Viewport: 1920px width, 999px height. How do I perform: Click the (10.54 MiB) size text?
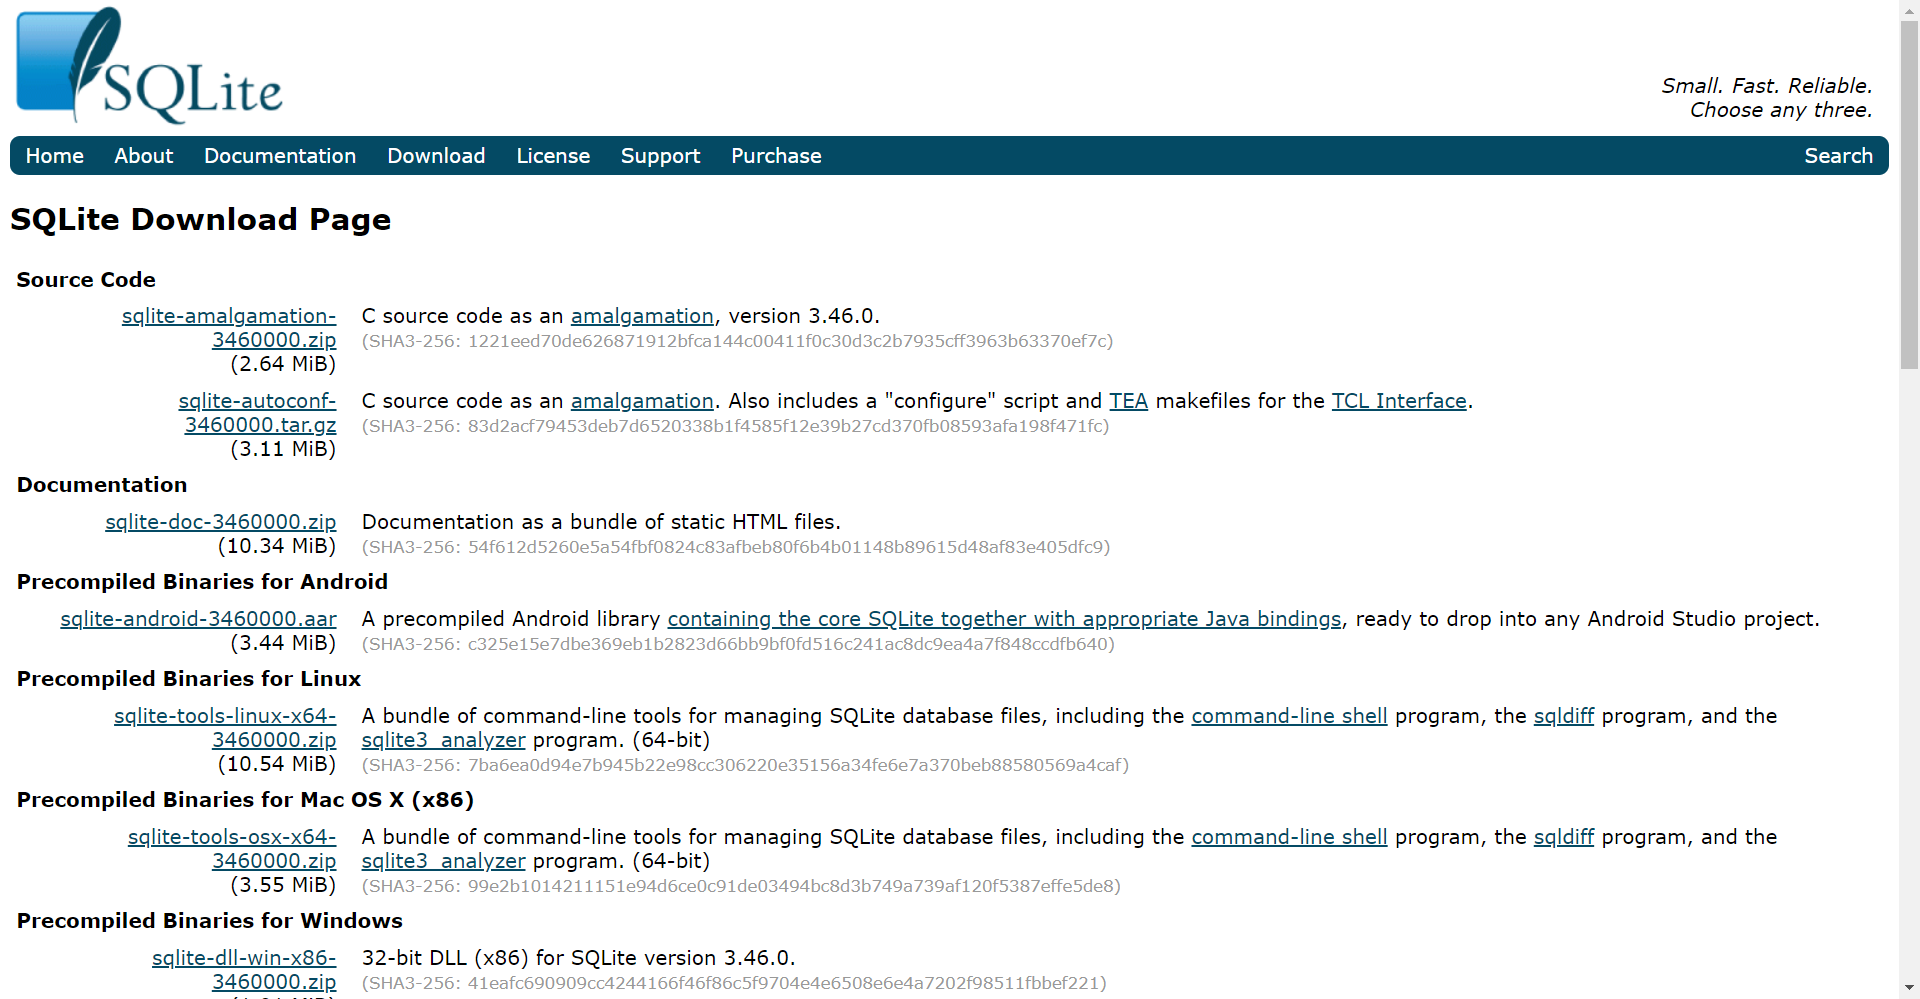[277, 764]
